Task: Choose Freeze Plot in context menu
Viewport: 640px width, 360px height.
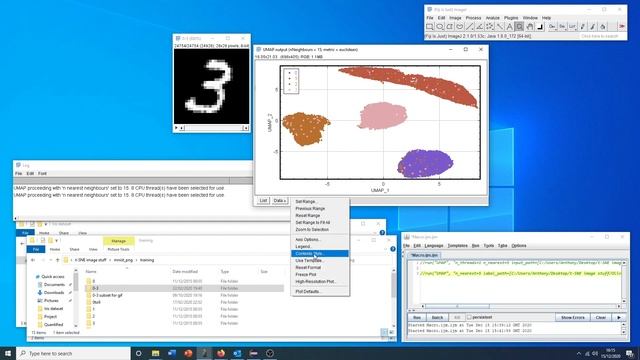Action: pos(320,274)
